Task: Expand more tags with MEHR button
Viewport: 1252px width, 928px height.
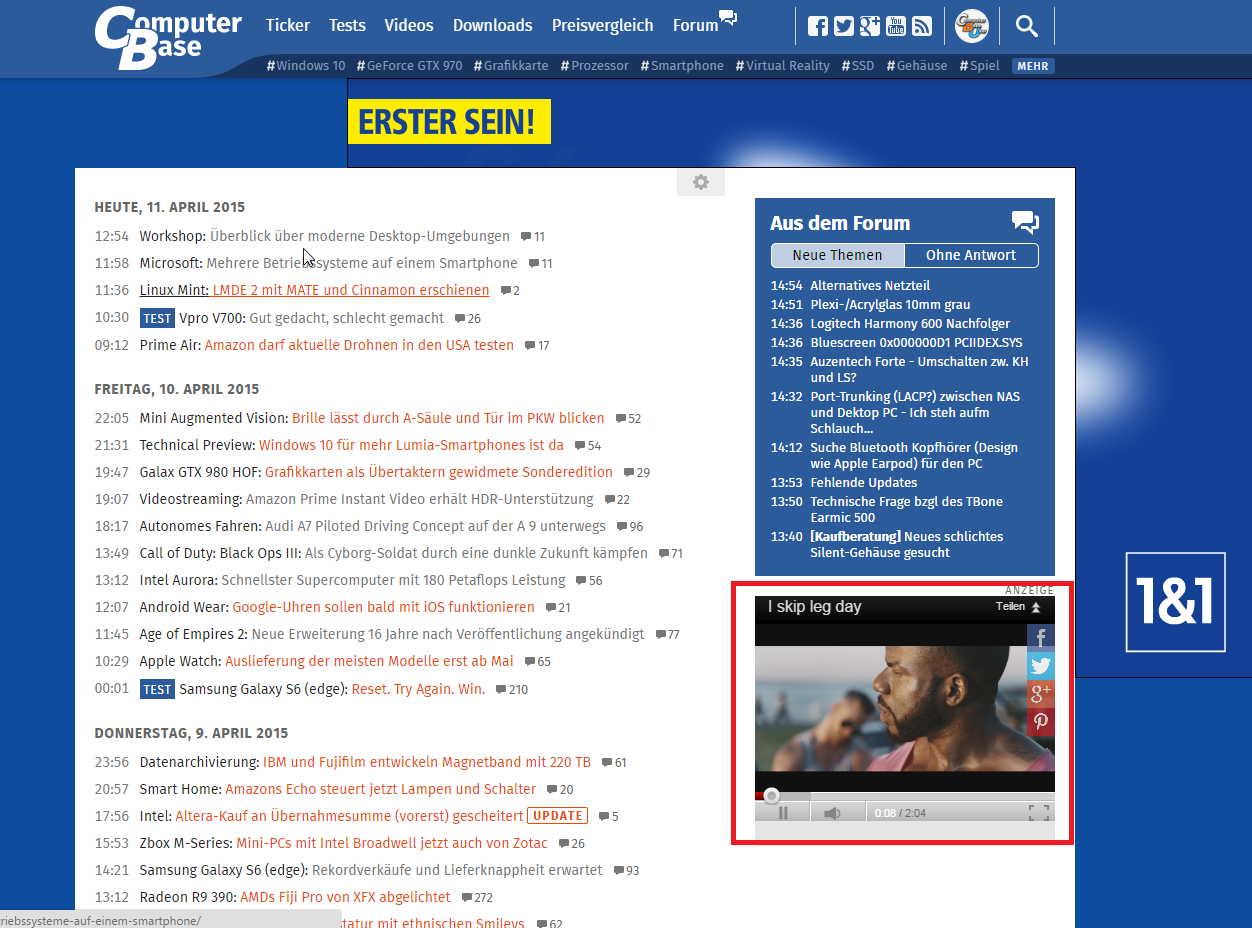Action: click(1033, 66)
